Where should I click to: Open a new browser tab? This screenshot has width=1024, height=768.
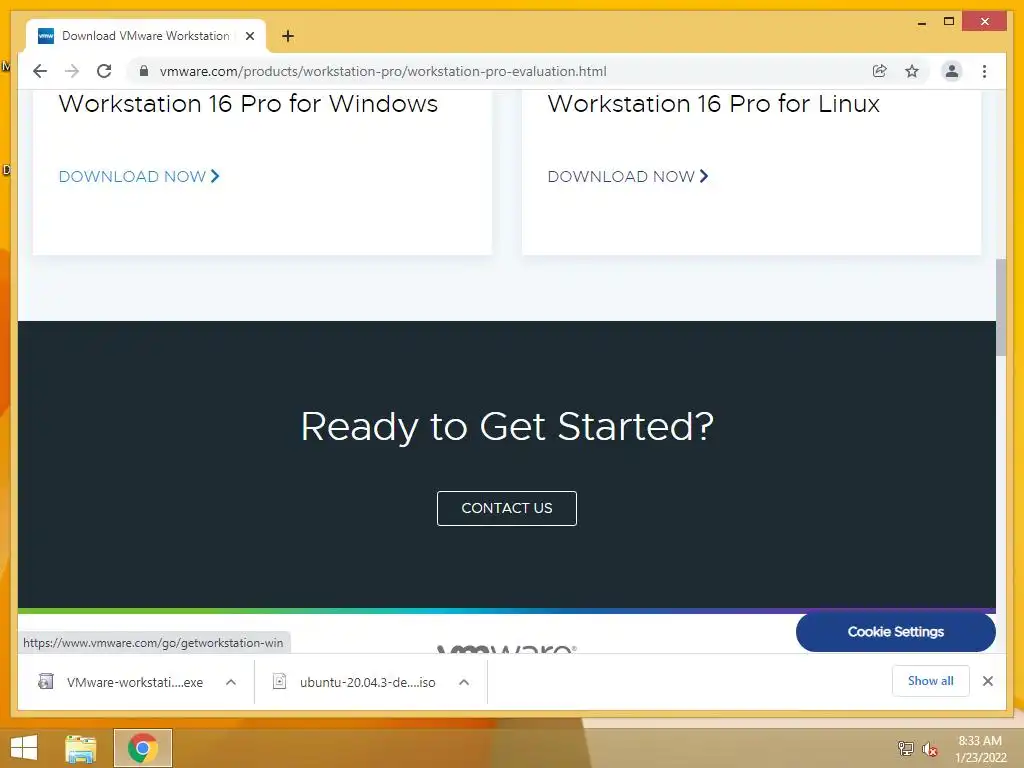(x=287, y=36)
